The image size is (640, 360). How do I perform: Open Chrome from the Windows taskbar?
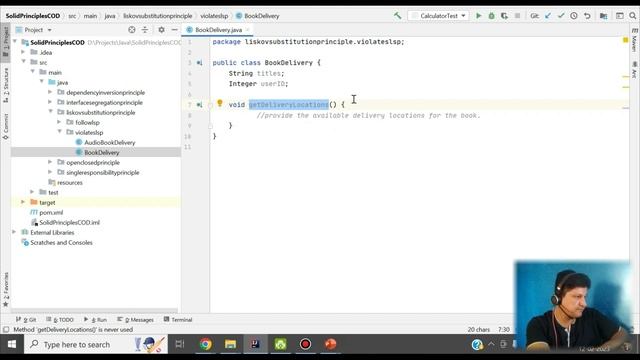click(x=206, y=344)
